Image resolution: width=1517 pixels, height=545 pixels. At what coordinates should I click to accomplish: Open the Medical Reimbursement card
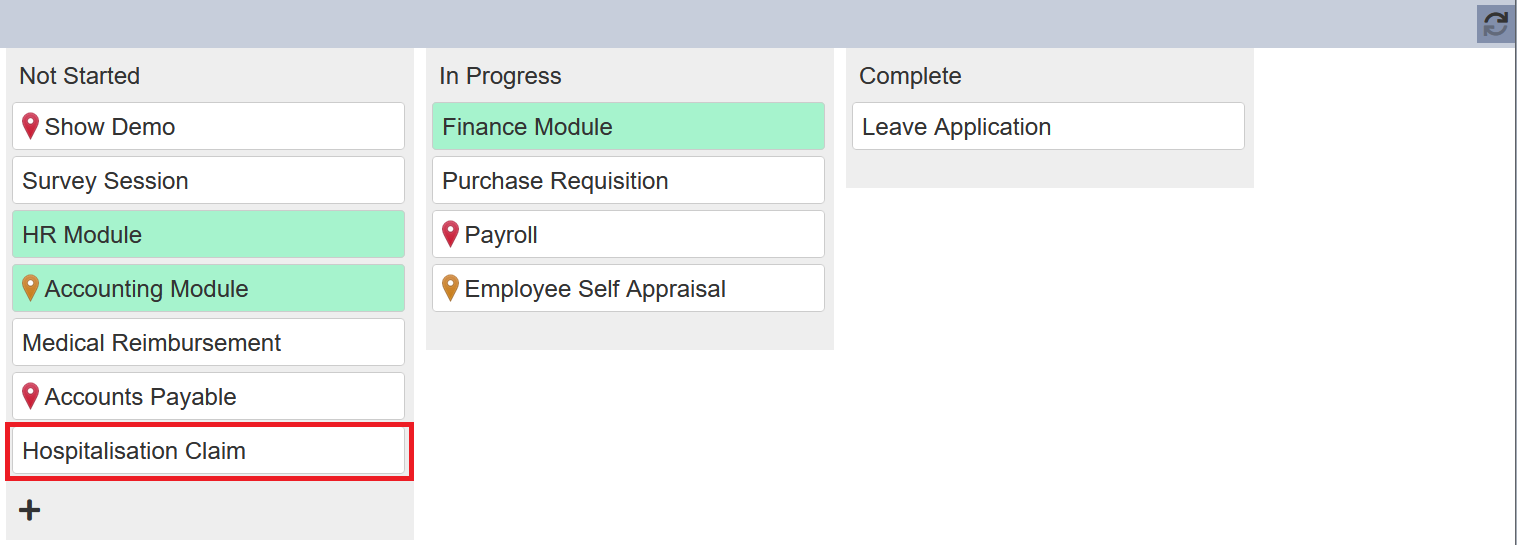pyautogui.click(x=208, y=342)
